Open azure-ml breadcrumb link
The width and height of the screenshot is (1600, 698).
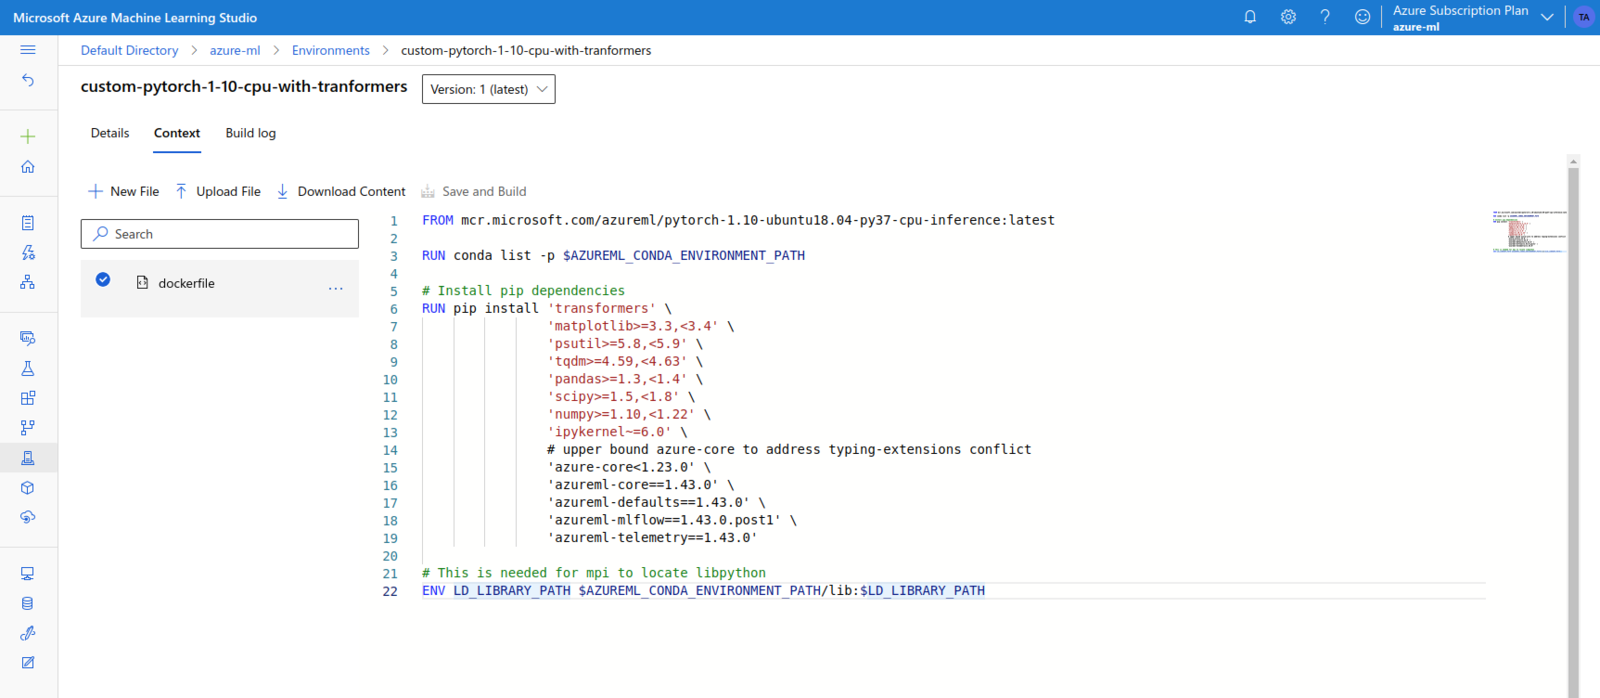pos(235,50)
